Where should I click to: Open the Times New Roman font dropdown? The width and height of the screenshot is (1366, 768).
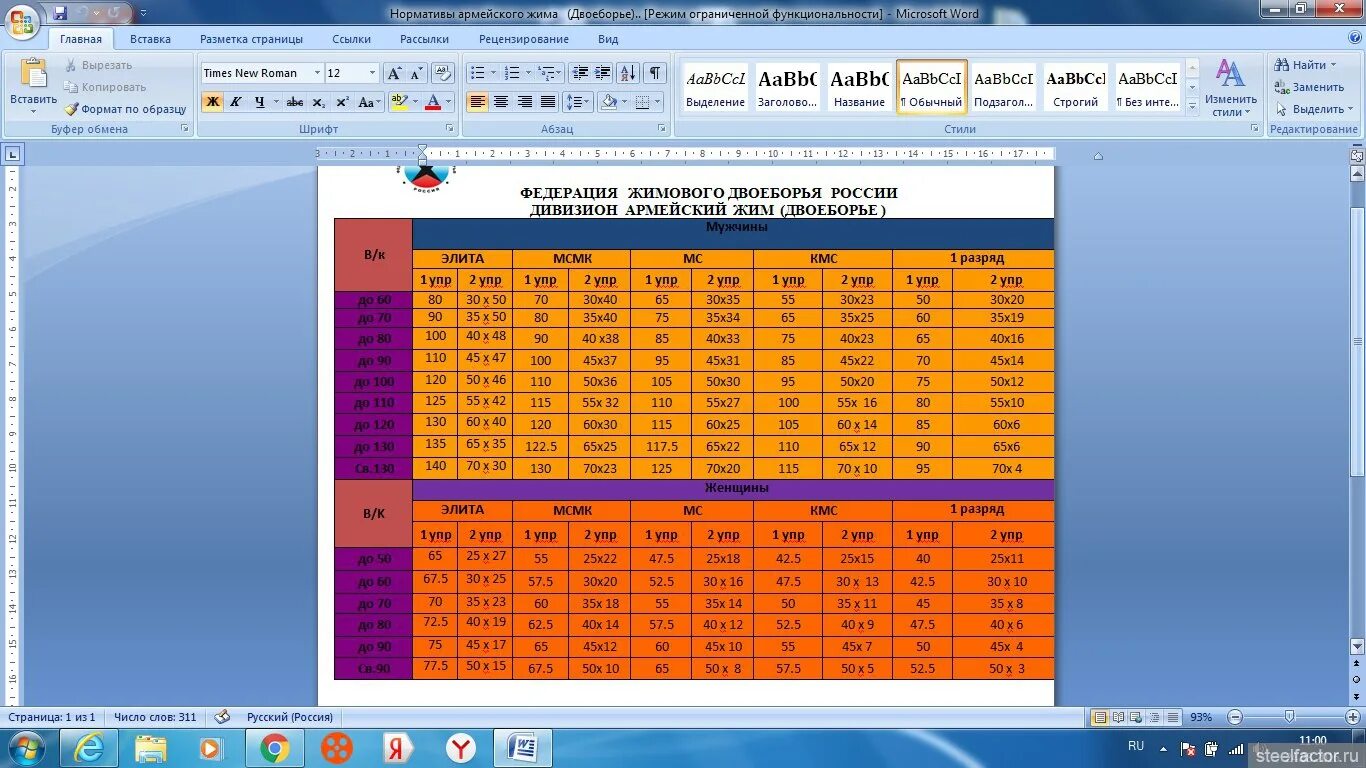pyautogui.click(x=317, y=73)
